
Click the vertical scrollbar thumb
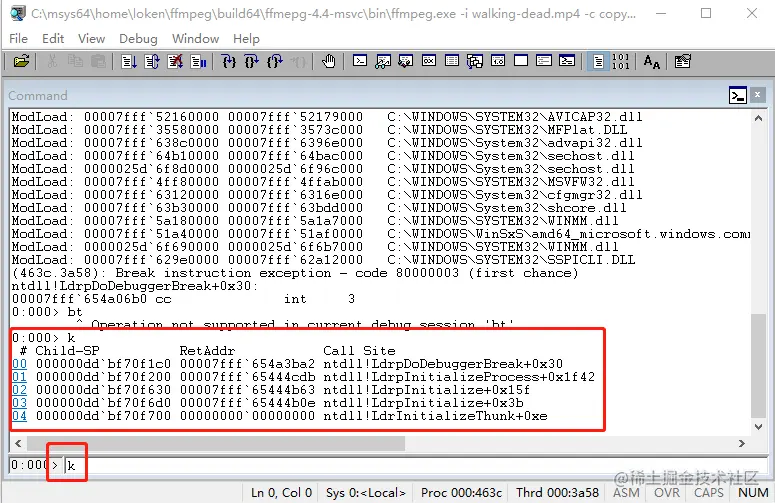pyautogui.click(x=758, y=366)
